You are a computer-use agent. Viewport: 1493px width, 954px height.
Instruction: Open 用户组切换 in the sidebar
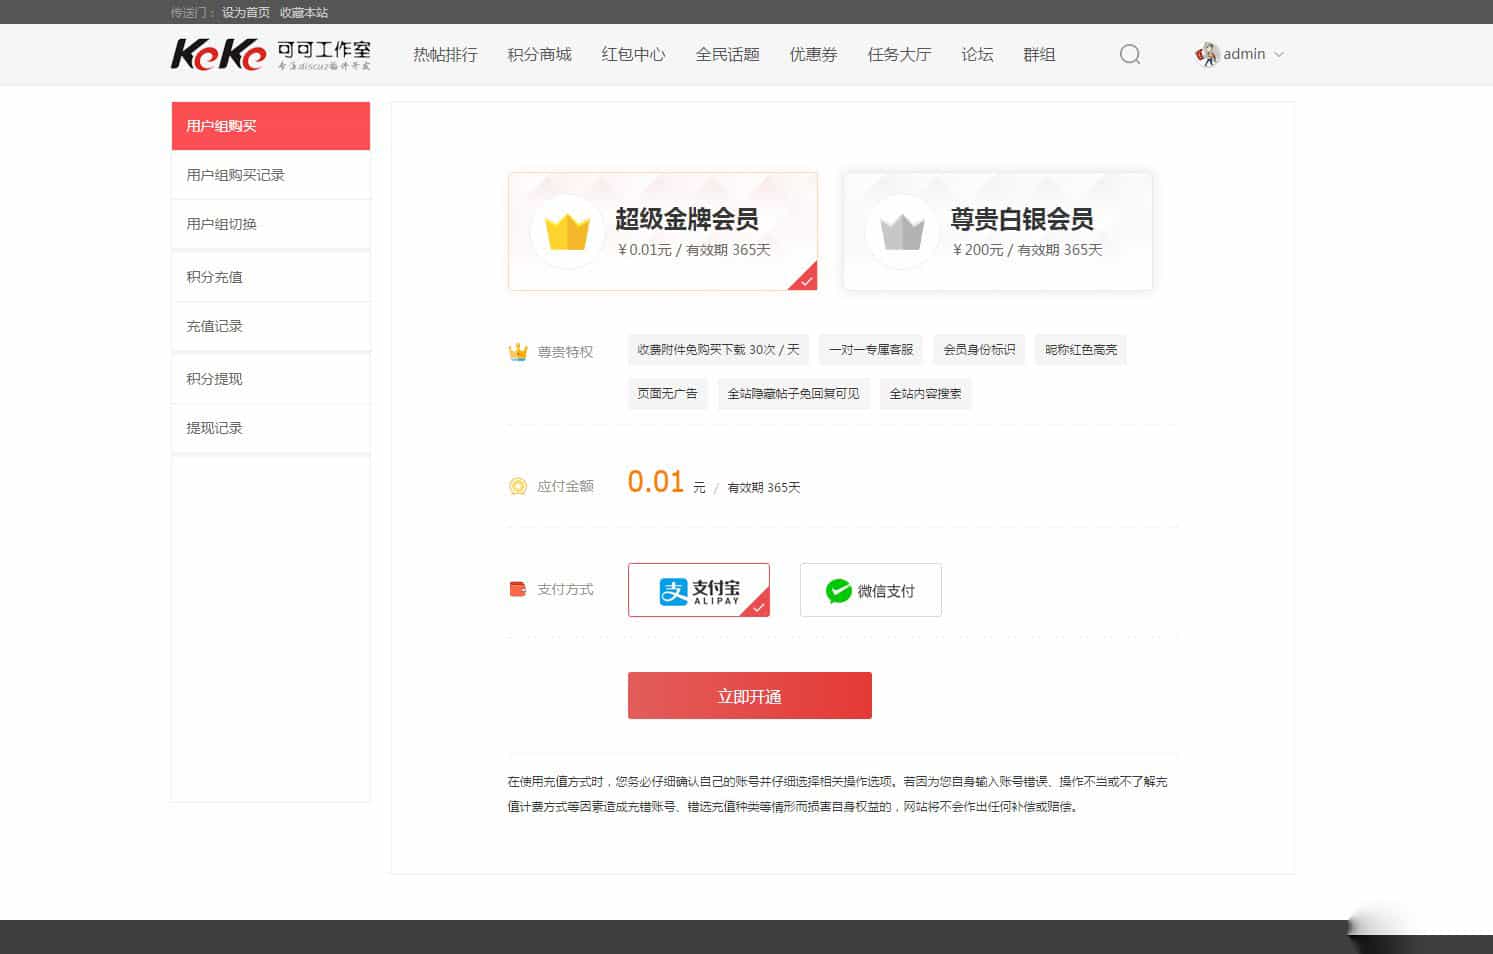point(271,224)
